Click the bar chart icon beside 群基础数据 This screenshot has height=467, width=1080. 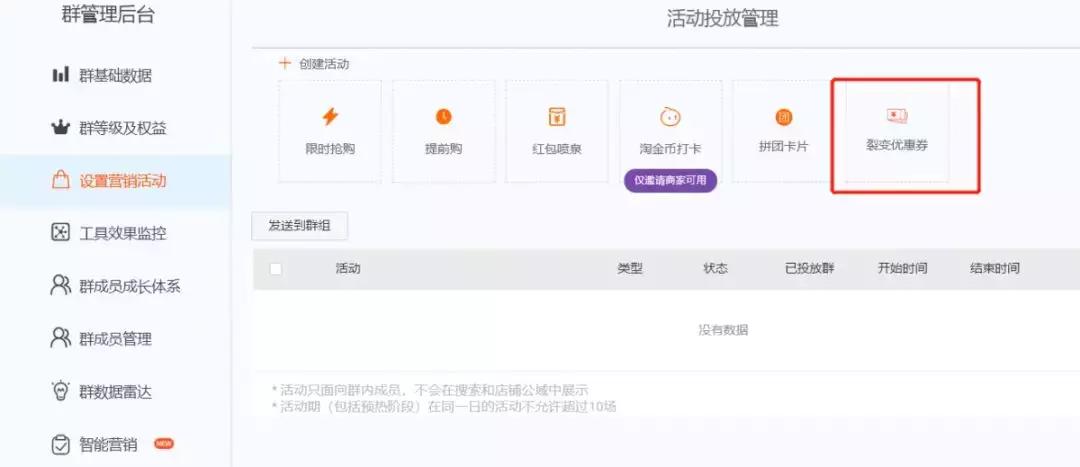tap(61, 74)
